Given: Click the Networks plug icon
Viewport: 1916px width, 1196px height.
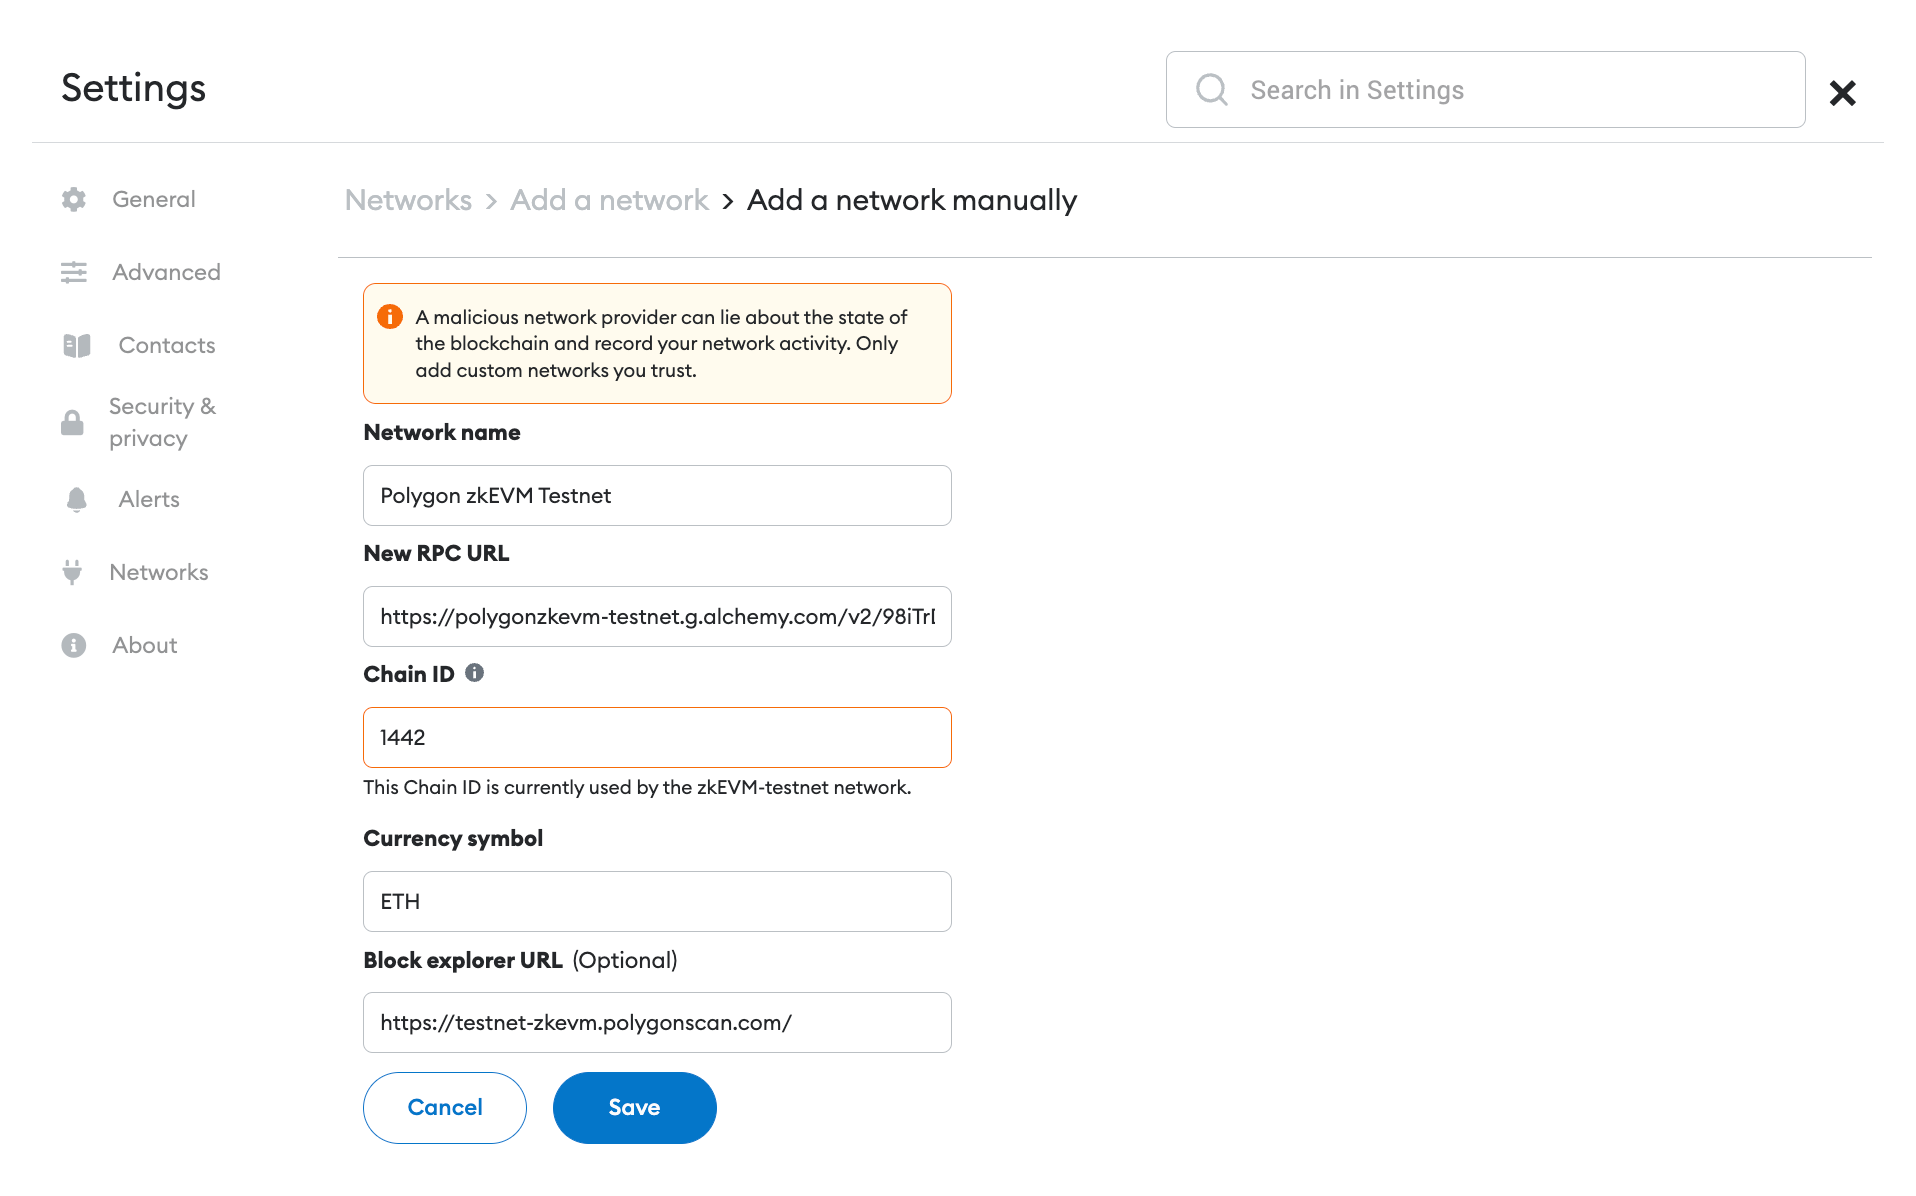Looking at the screenshot, I should pos(72,572).
